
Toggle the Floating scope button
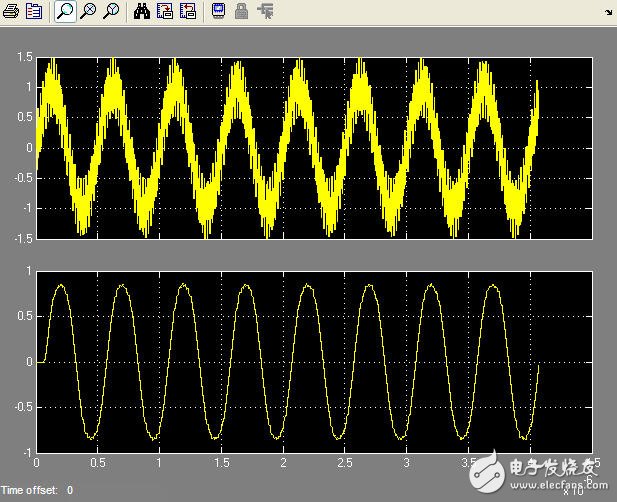[218, 12]
